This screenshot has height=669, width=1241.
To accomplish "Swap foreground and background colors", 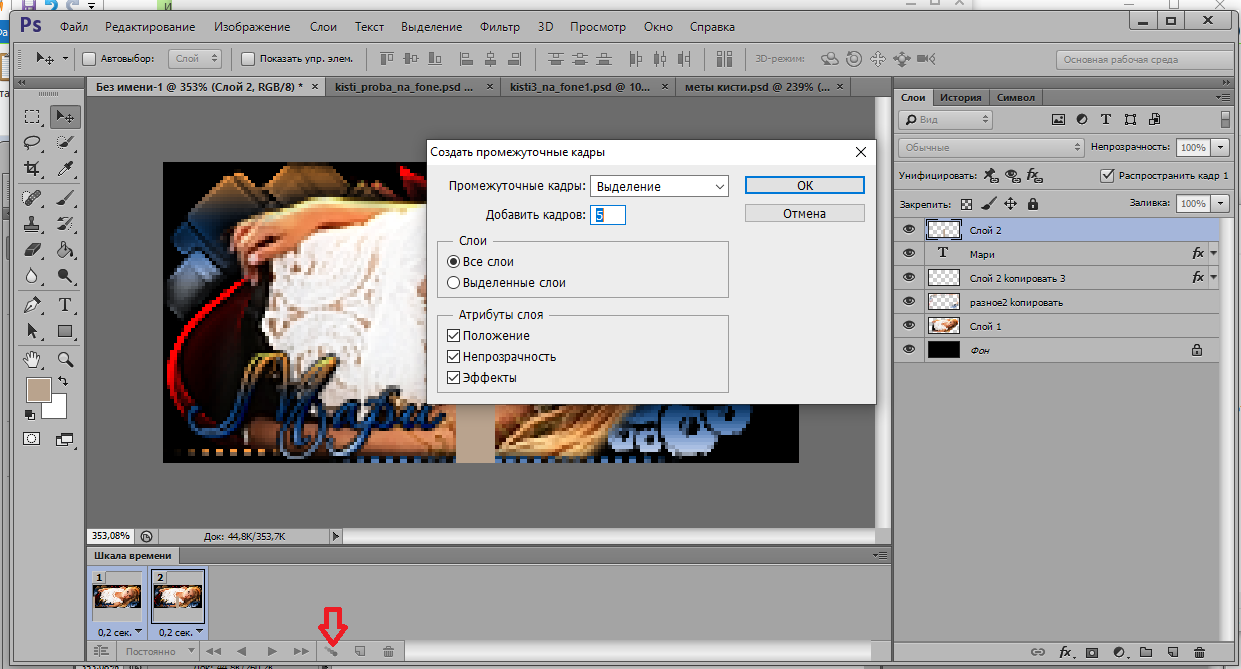I will [62, 382].
